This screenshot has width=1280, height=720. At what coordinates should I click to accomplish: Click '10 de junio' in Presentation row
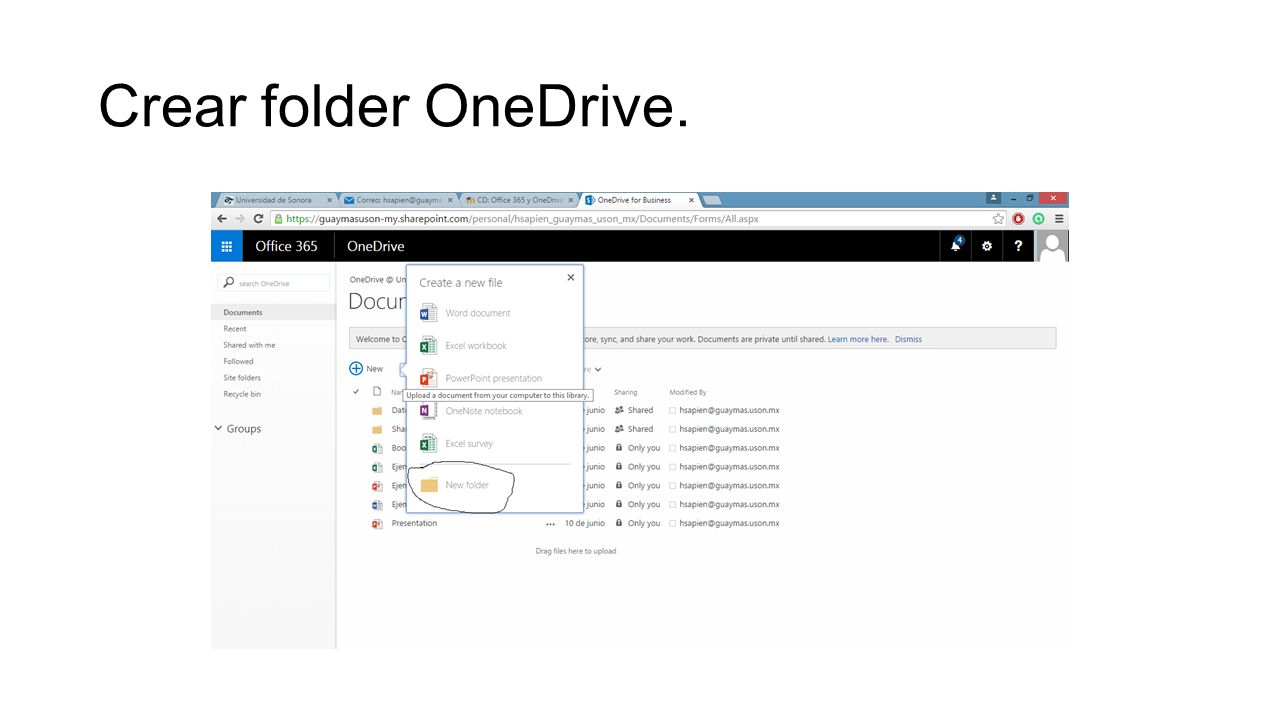(585, 523)
